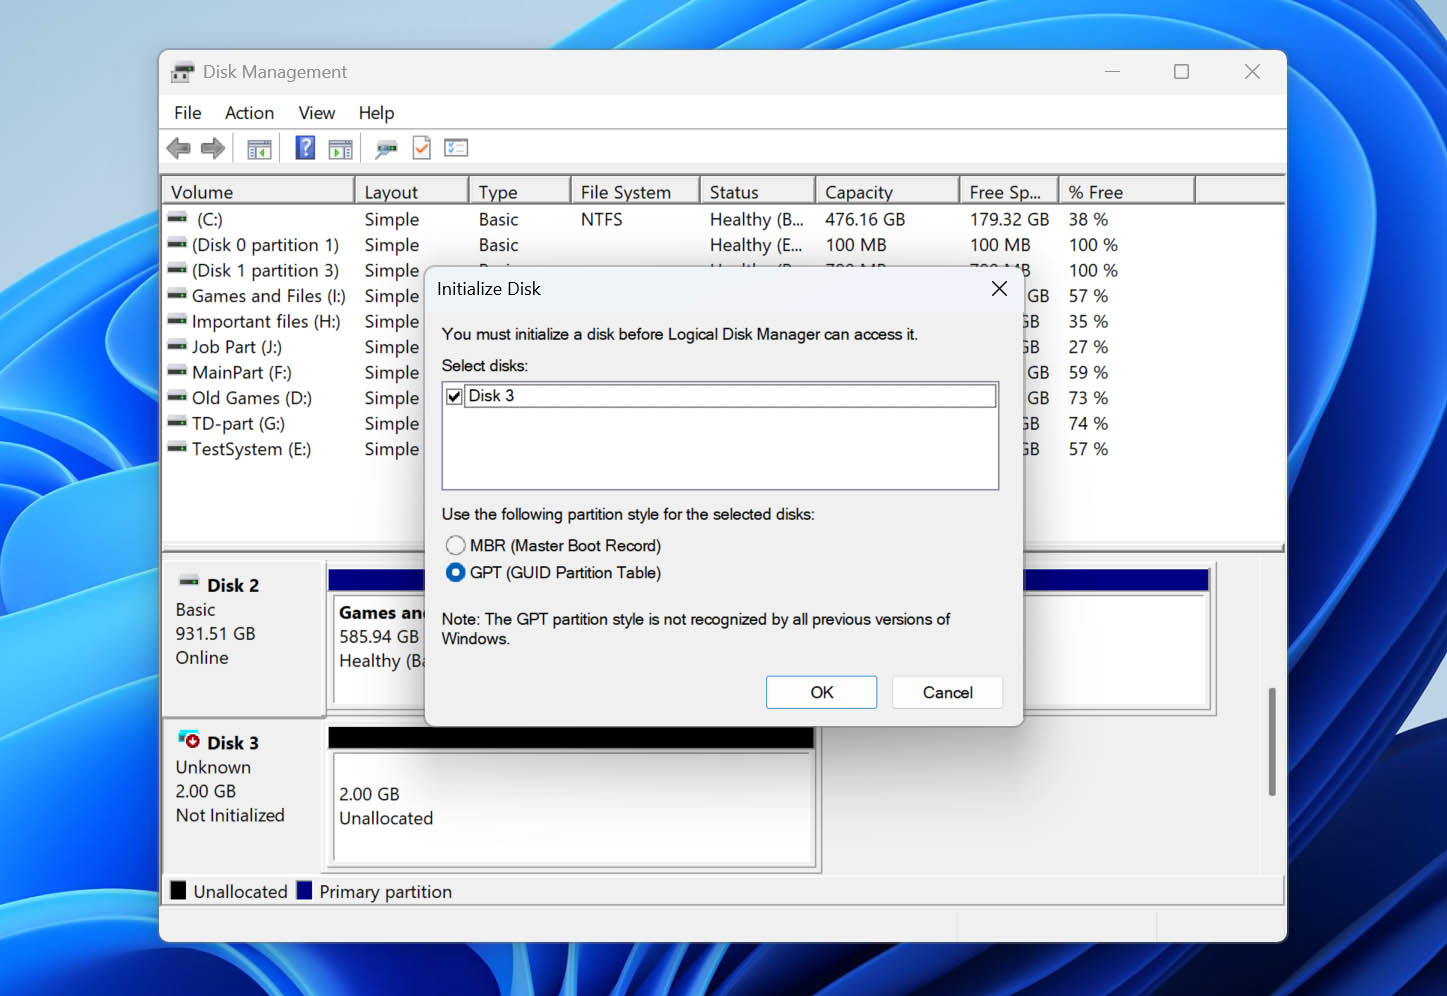The height and width of the screenshot is (996, 1447).
Task: Click Cancel in Initialize Disk dialog
Action: click(x=947, y=692)
